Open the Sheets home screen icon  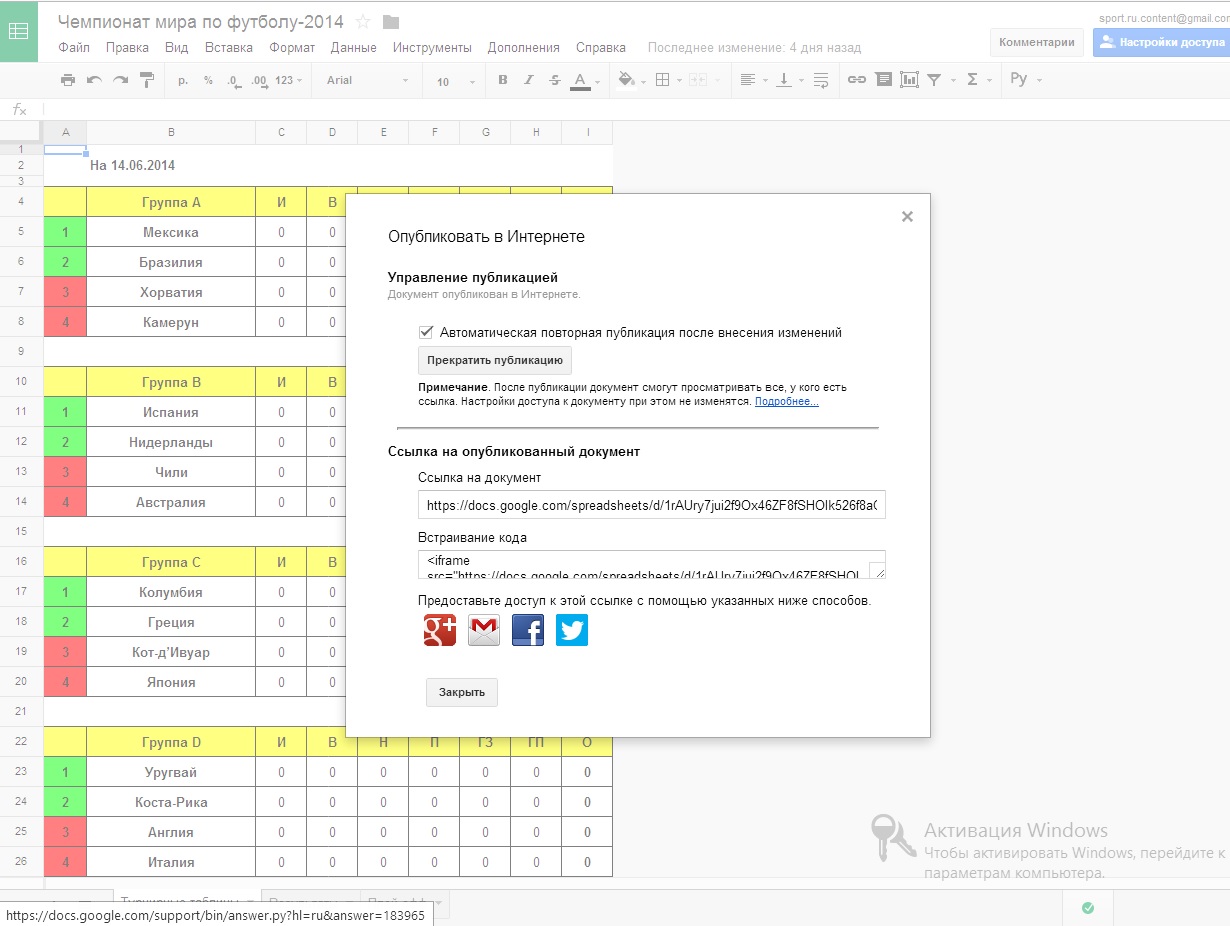[19, 31]
